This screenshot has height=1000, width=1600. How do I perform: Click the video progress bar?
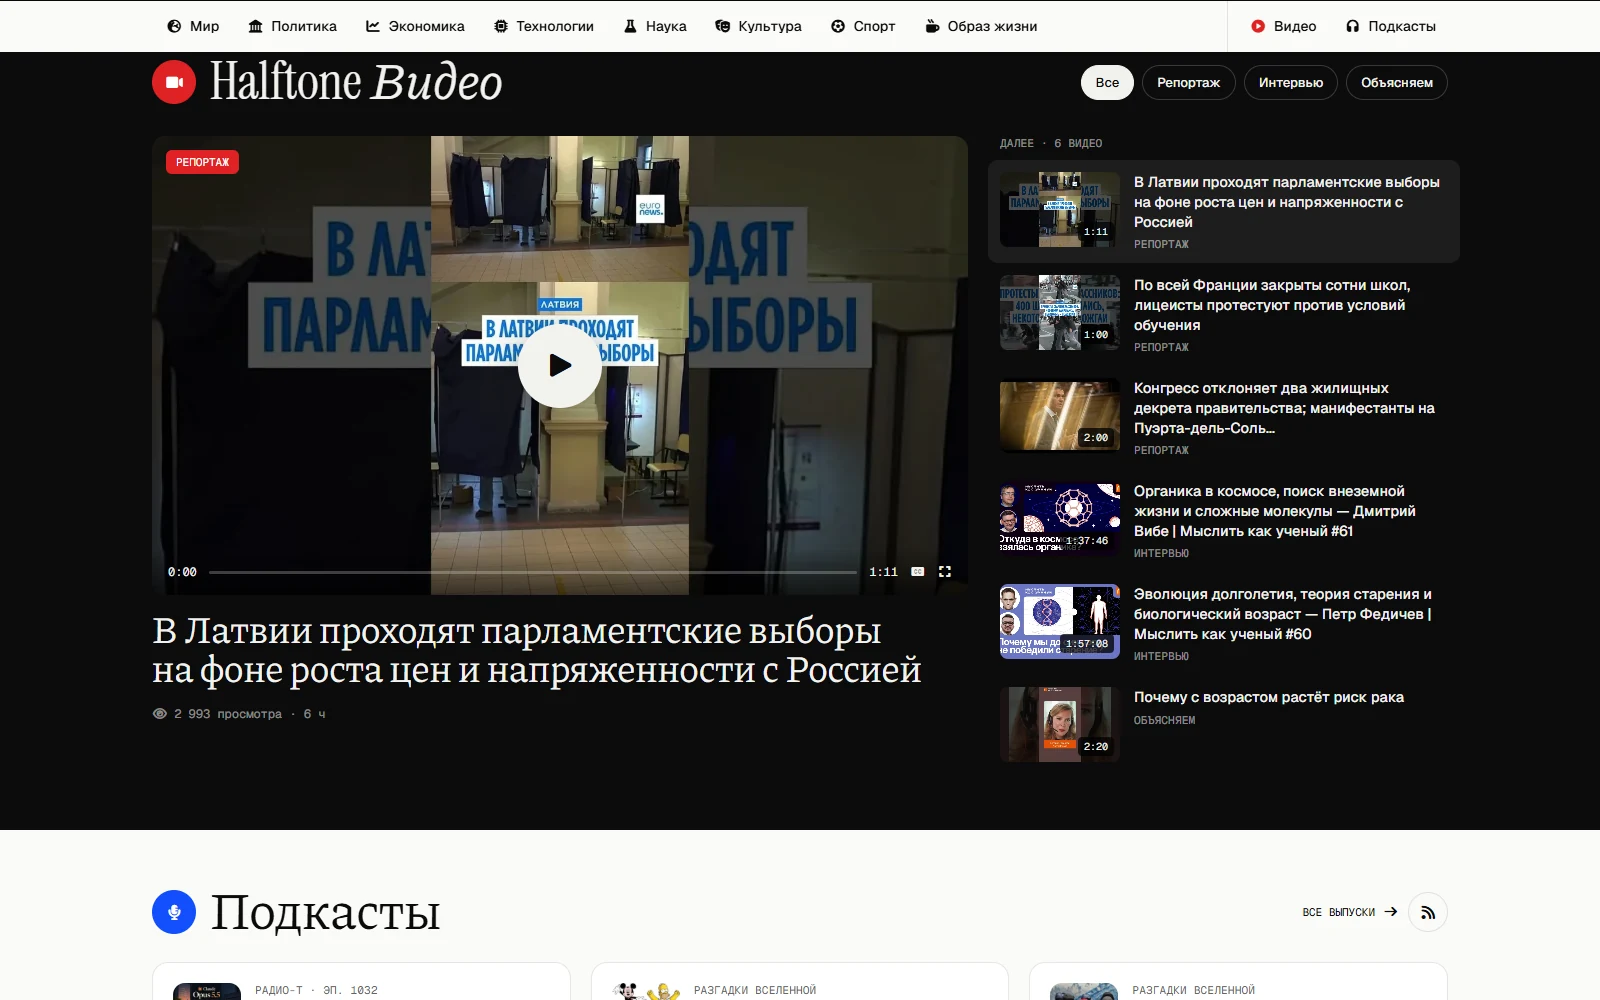[533, 572]
